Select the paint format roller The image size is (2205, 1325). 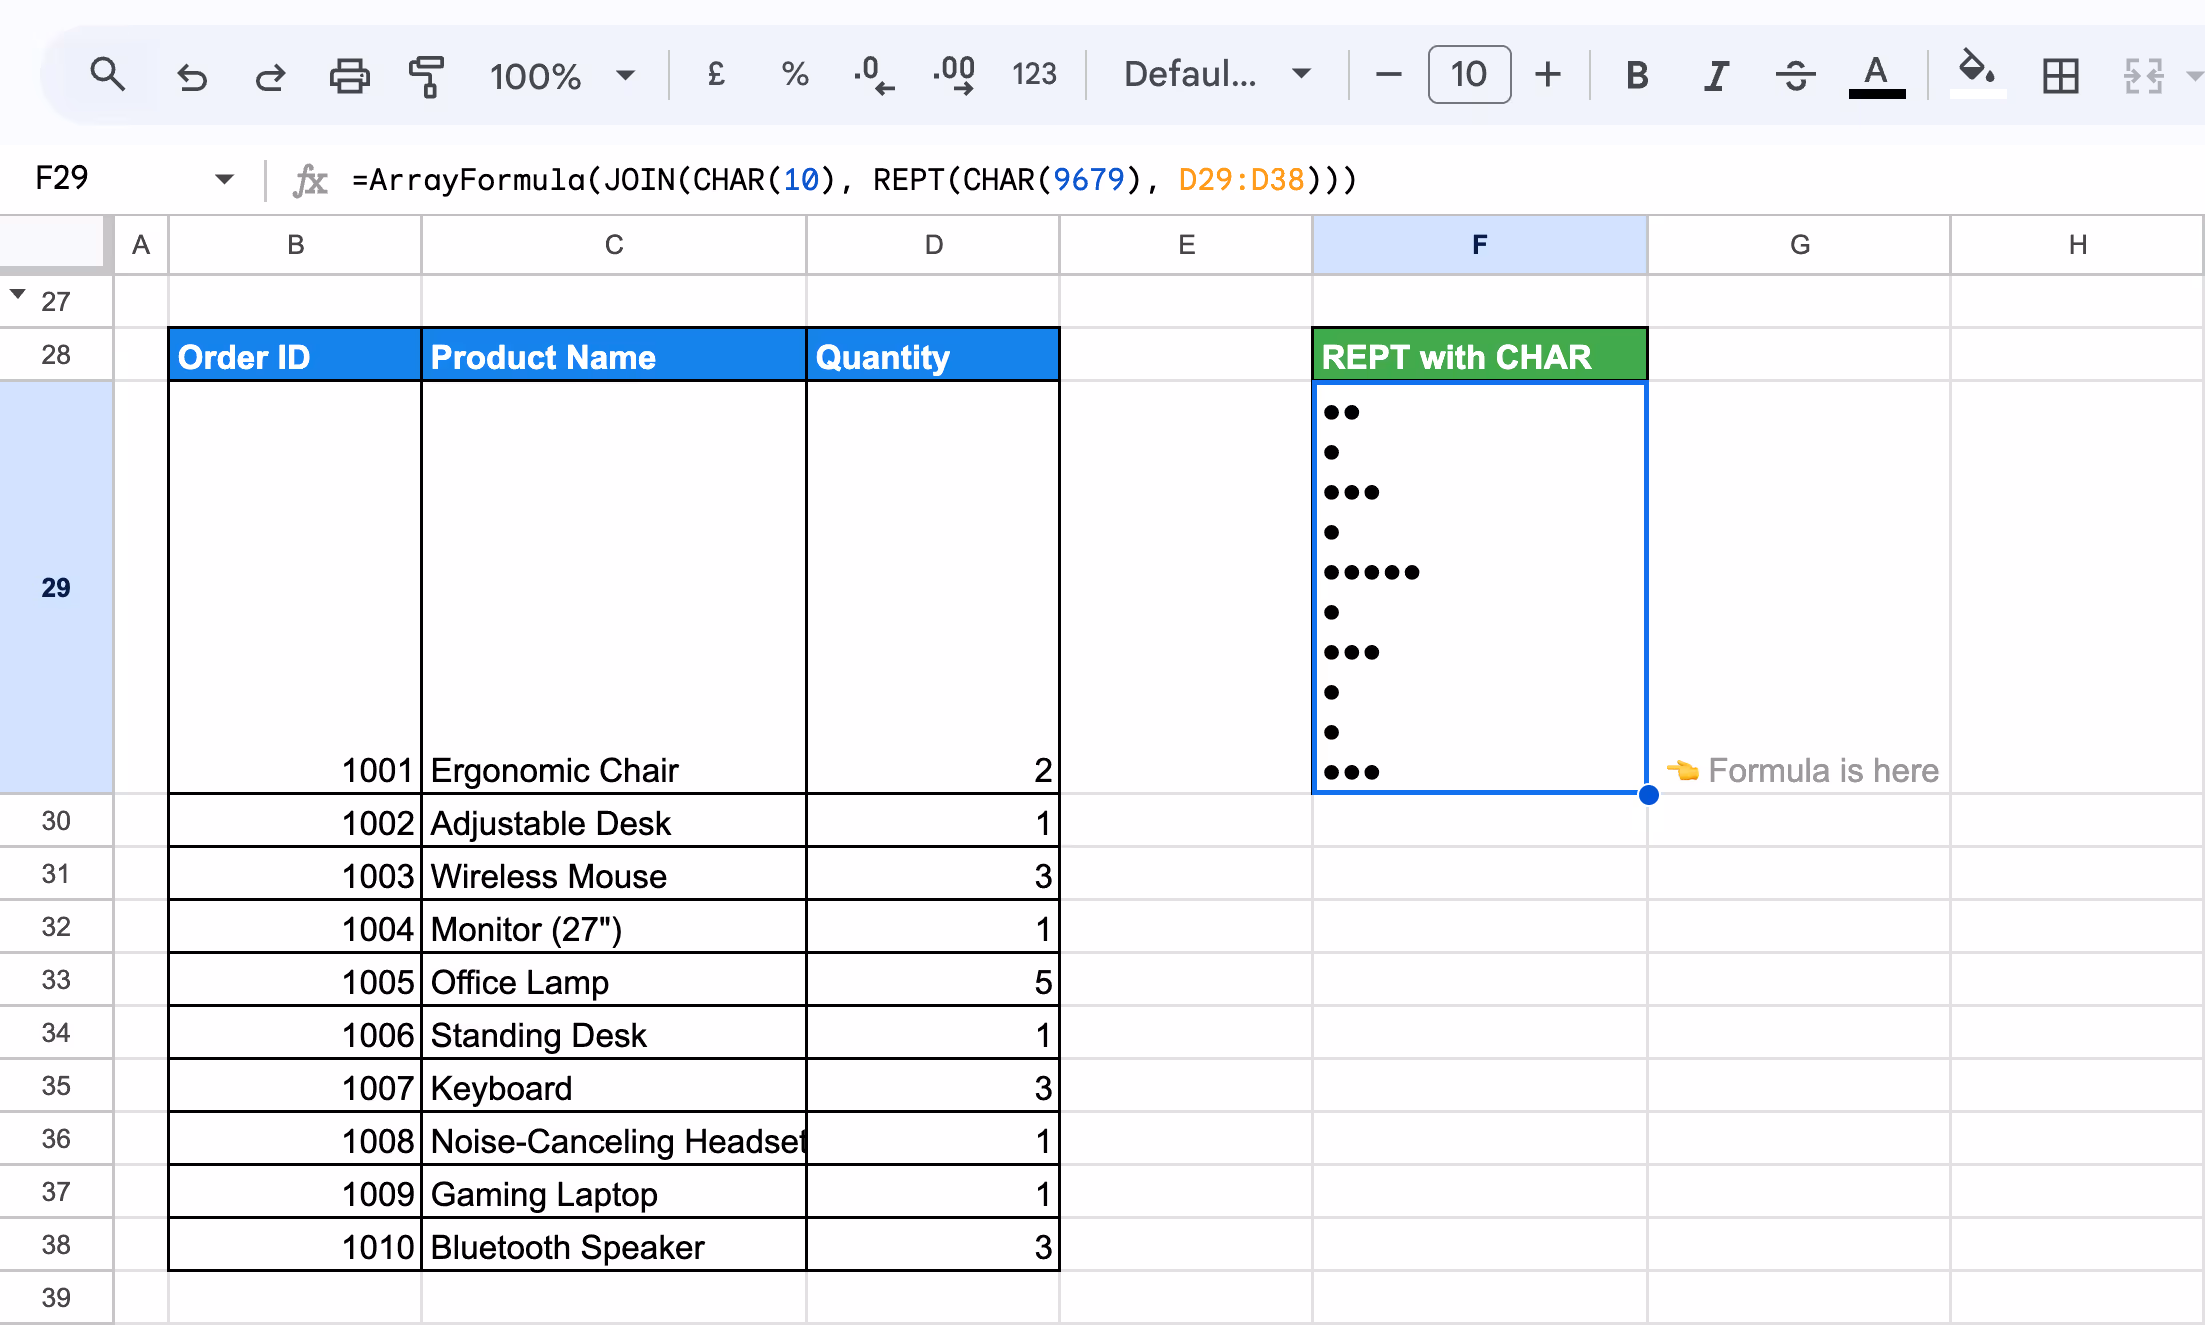click(x=426, y=76)
